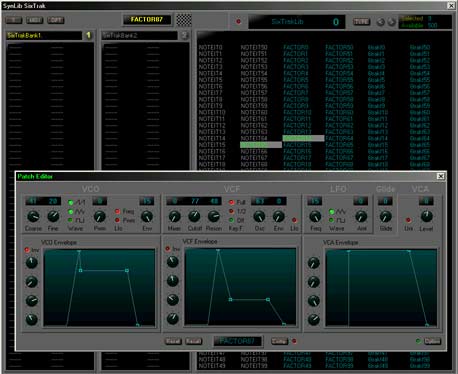This screenshot has width=458, height=374.
Task: Click the LFO Freq knob
Action: pyautogui.click(x=315, y=217)
